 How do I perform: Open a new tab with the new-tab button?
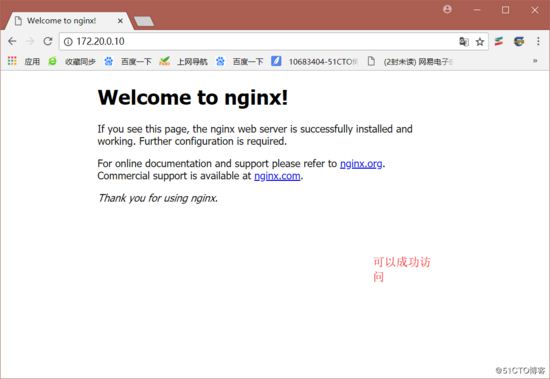point(144,21)
